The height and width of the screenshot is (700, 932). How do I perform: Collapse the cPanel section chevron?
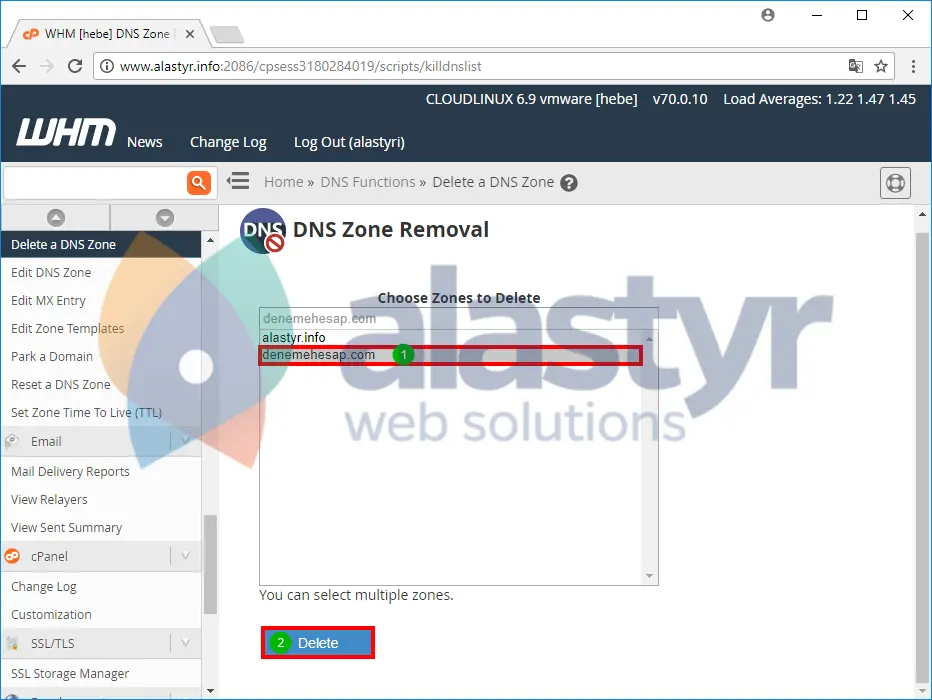tap(185, 556)
